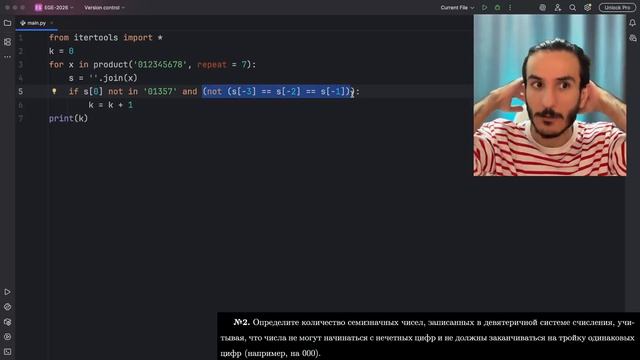
Task: Open the Run tool window in left sidebar
Action: tap(7, 292)
